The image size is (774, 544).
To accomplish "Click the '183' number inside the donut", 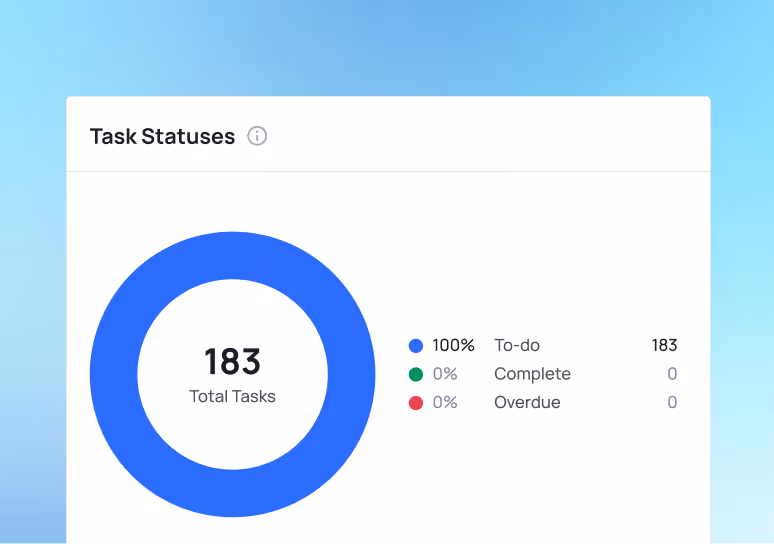I will [232, 361].
